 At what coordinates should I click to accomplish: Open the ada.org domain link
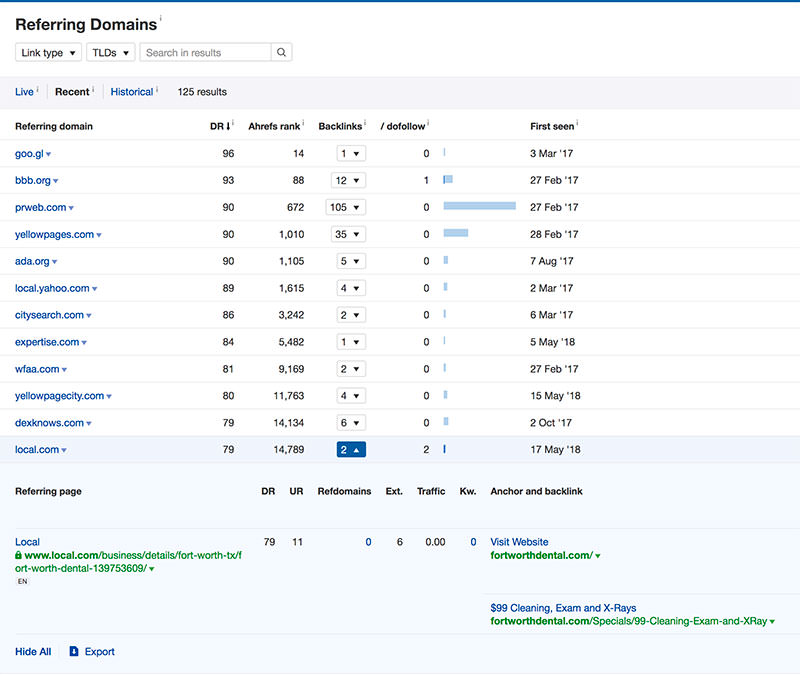pyautogui.click(x=32, y=261)
